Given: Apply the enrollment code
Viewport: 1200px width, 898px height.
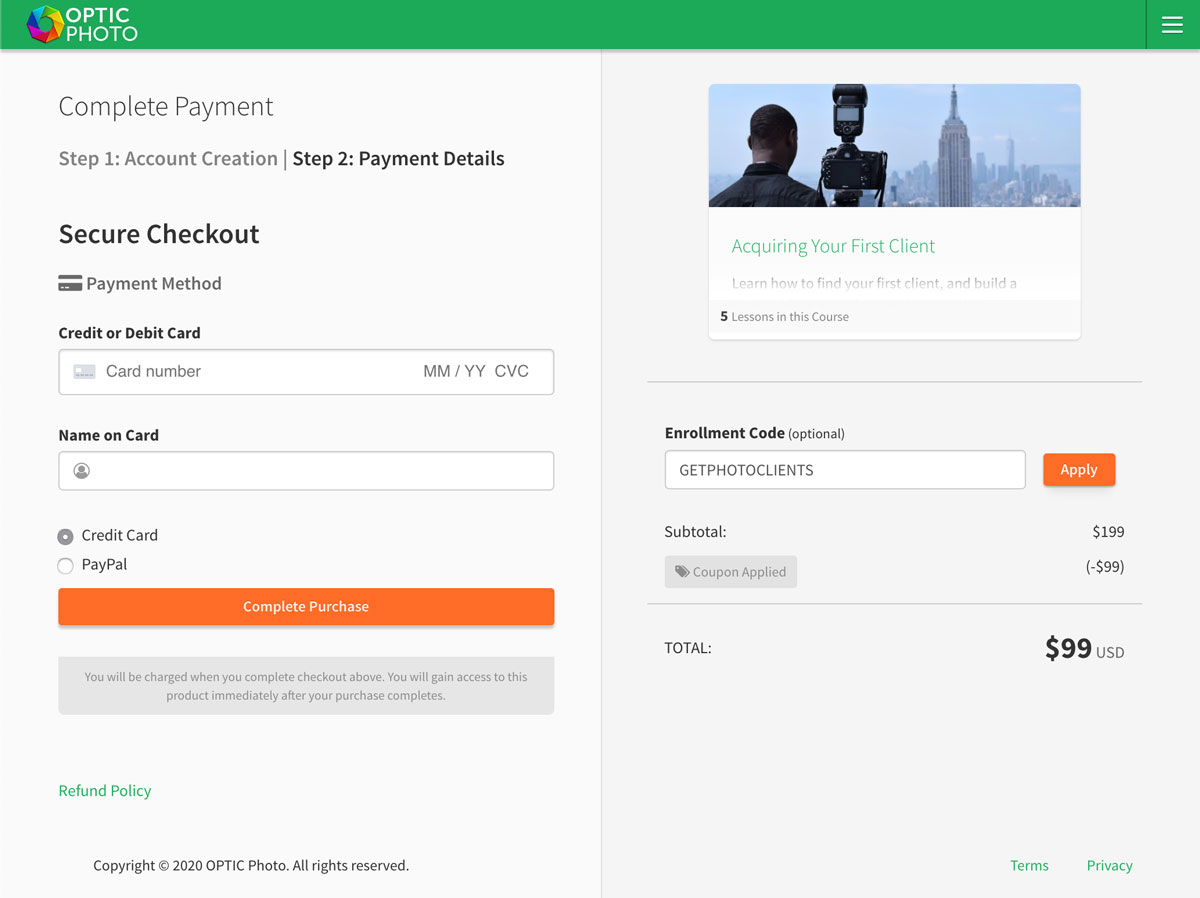Looking at the screenshot, I should coord(1079,470).
